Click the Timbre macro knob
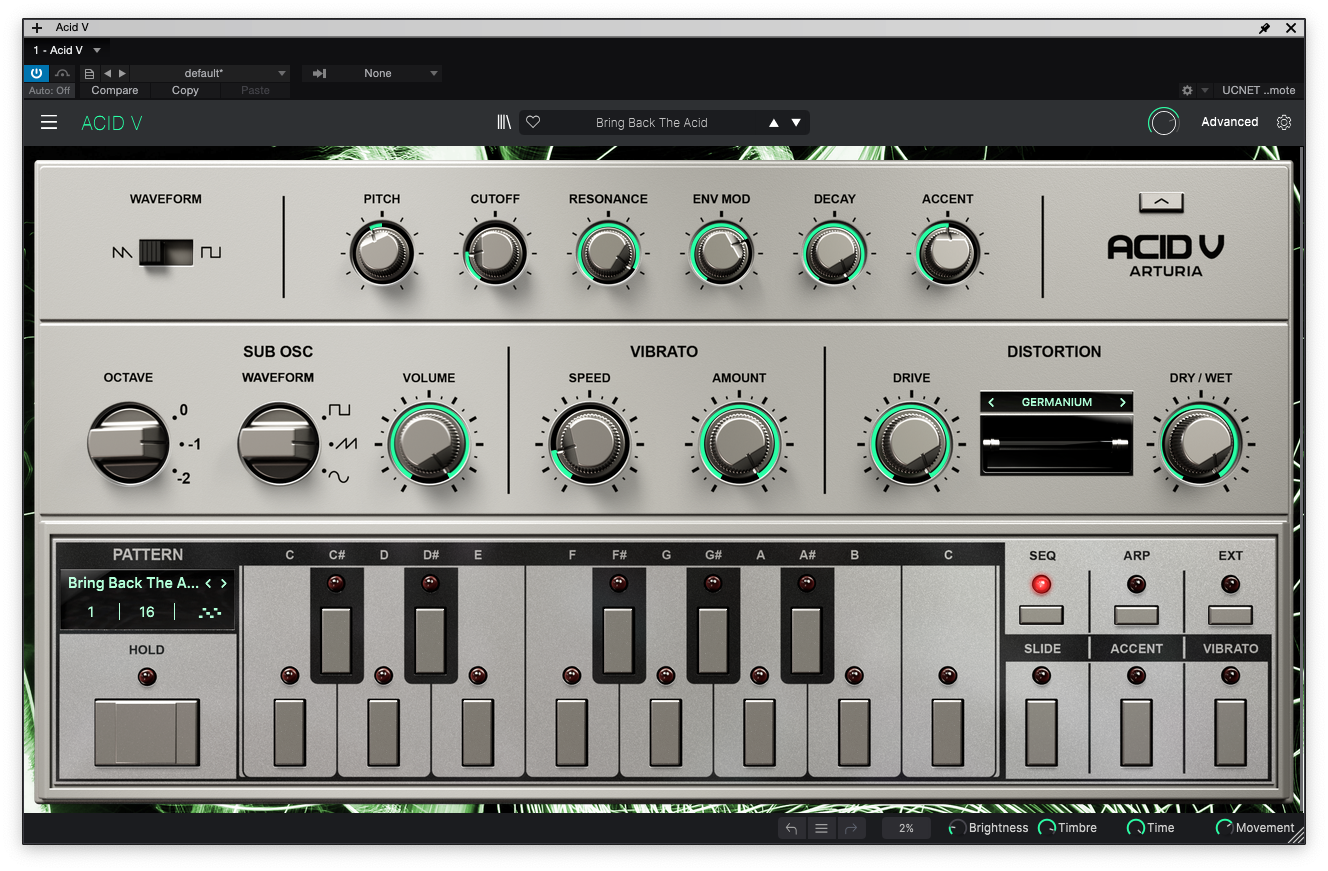1328x871 pixels. (1047, 828)
